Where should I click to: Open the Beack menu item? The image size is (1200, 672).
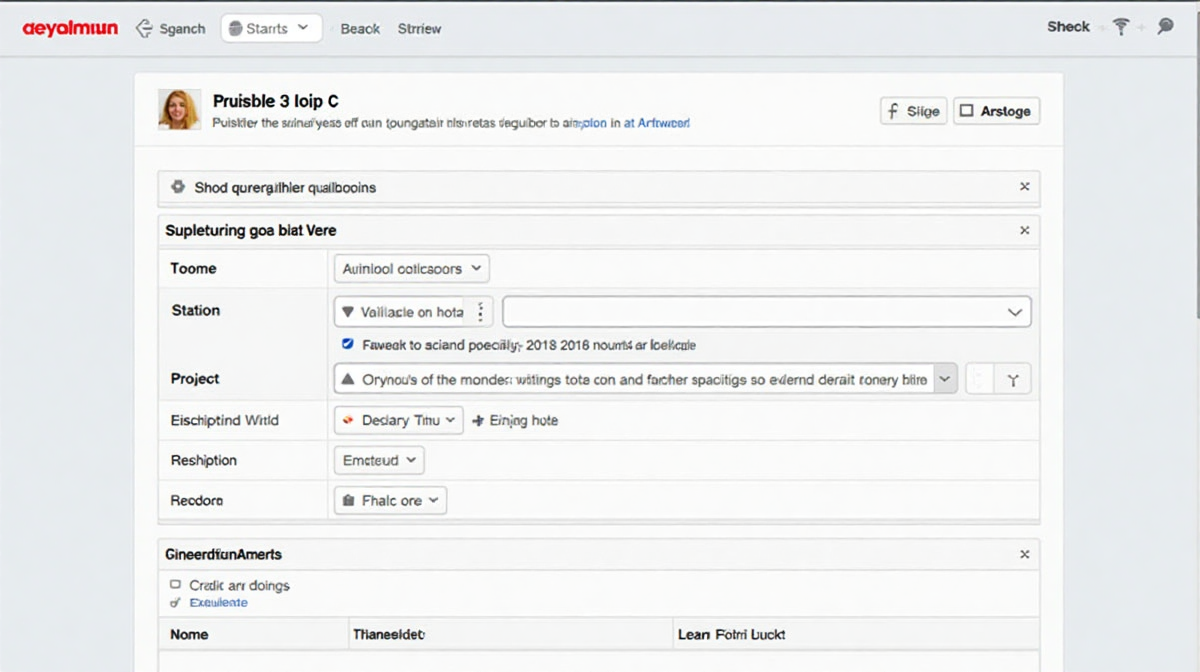360,29
